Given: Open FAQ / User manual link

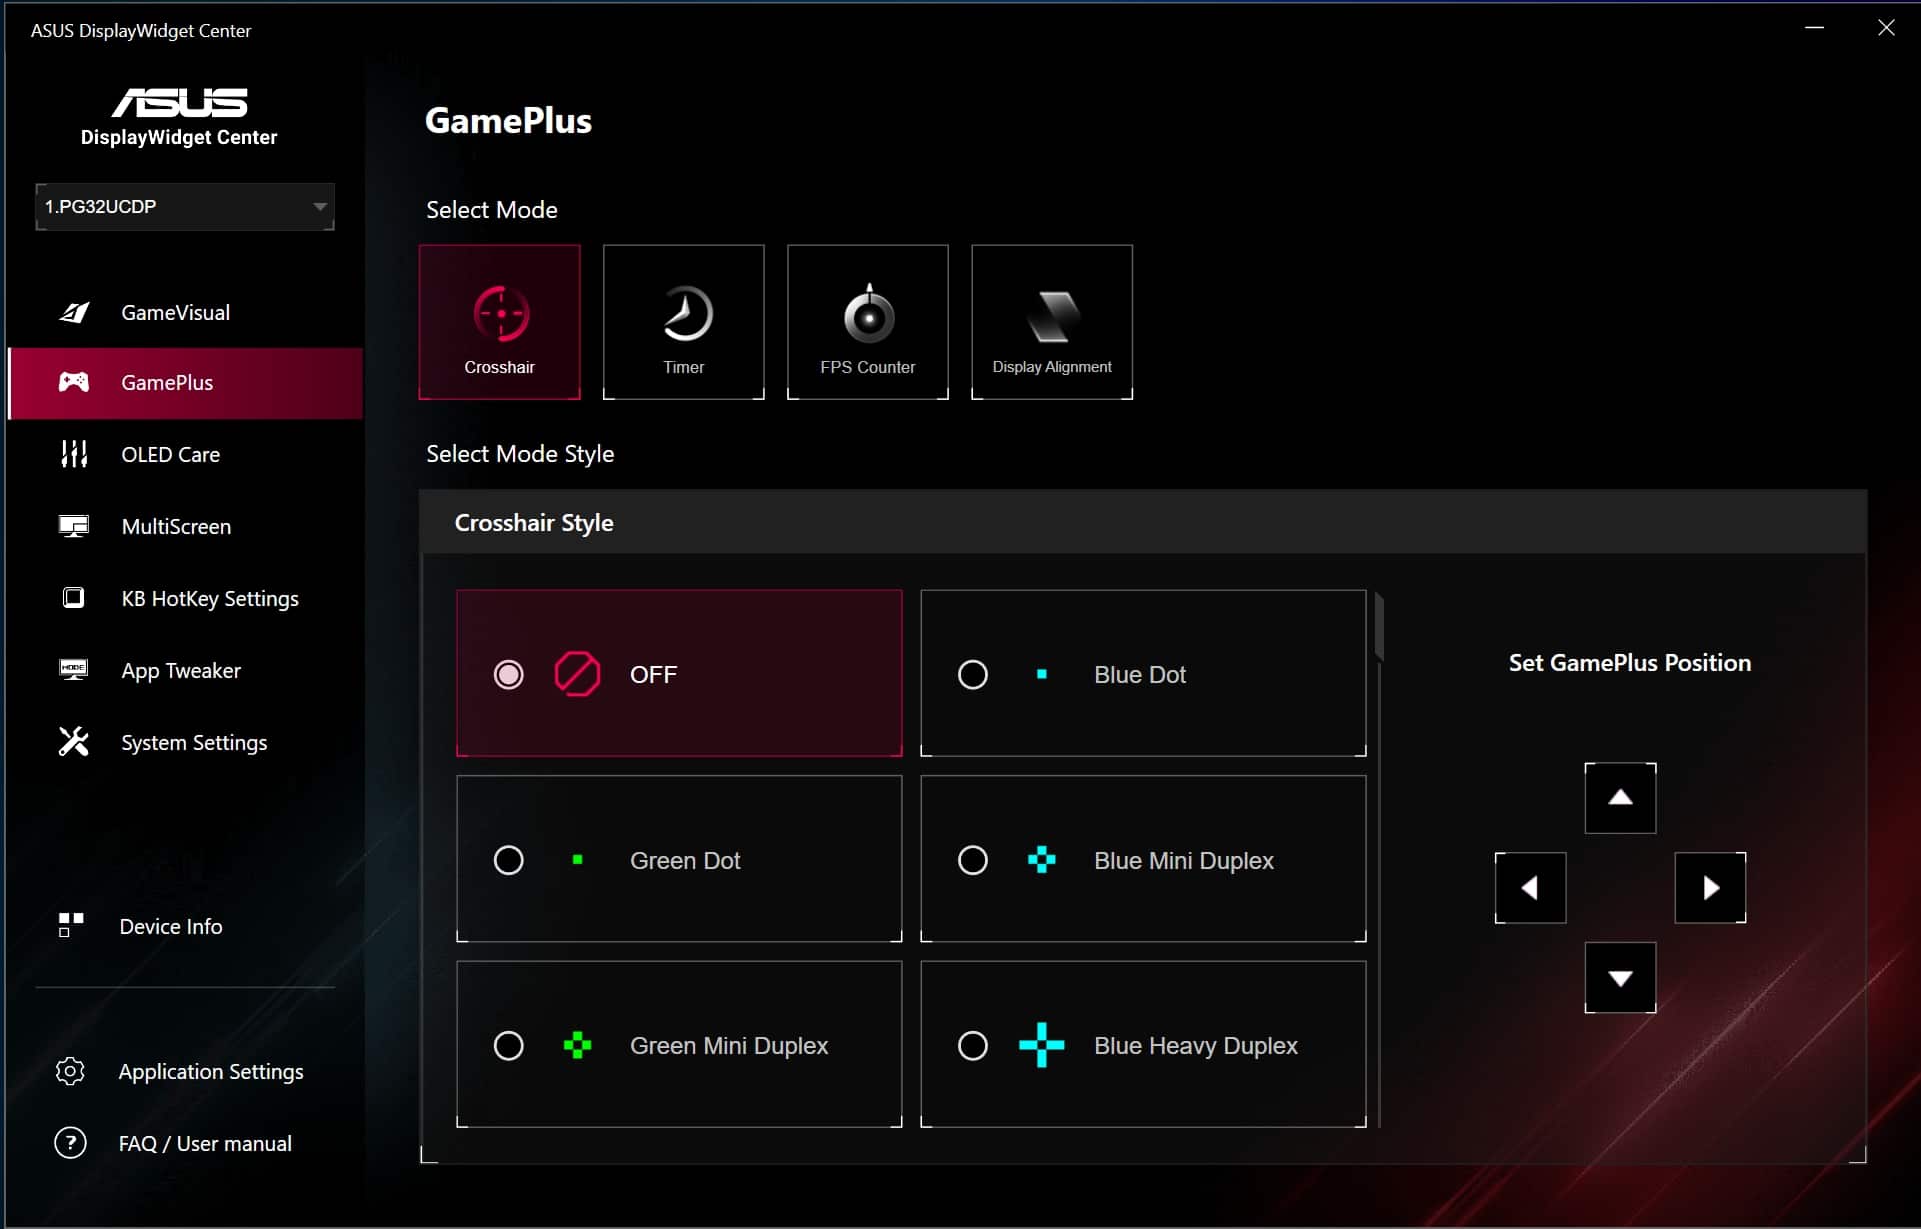Looking at the screenshot, I should click(x=204, y=1143).
